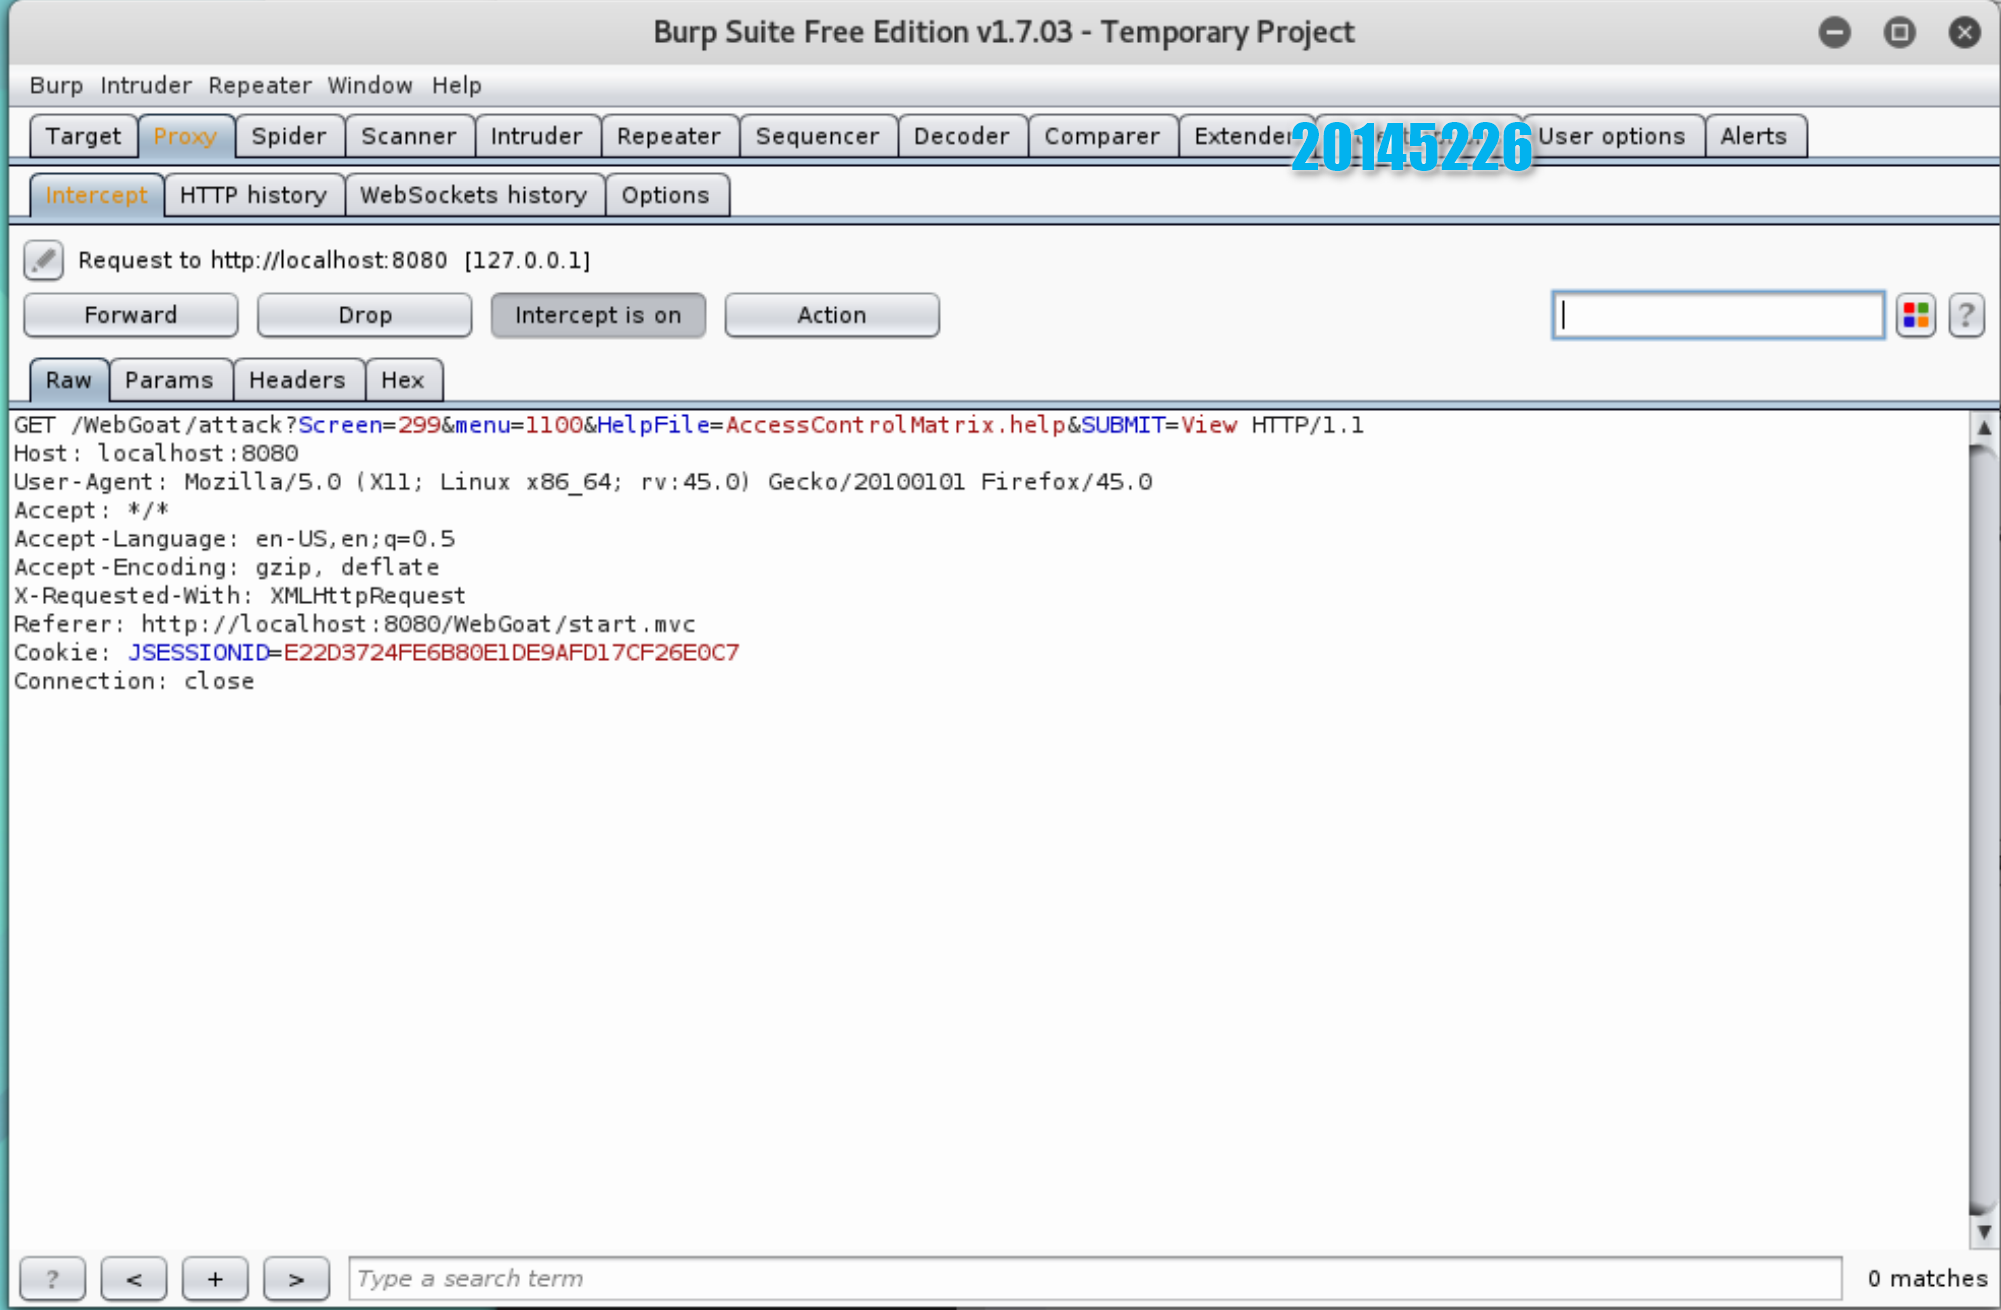Open the WebSockets history sub-tab

click(x=473, y=195)
